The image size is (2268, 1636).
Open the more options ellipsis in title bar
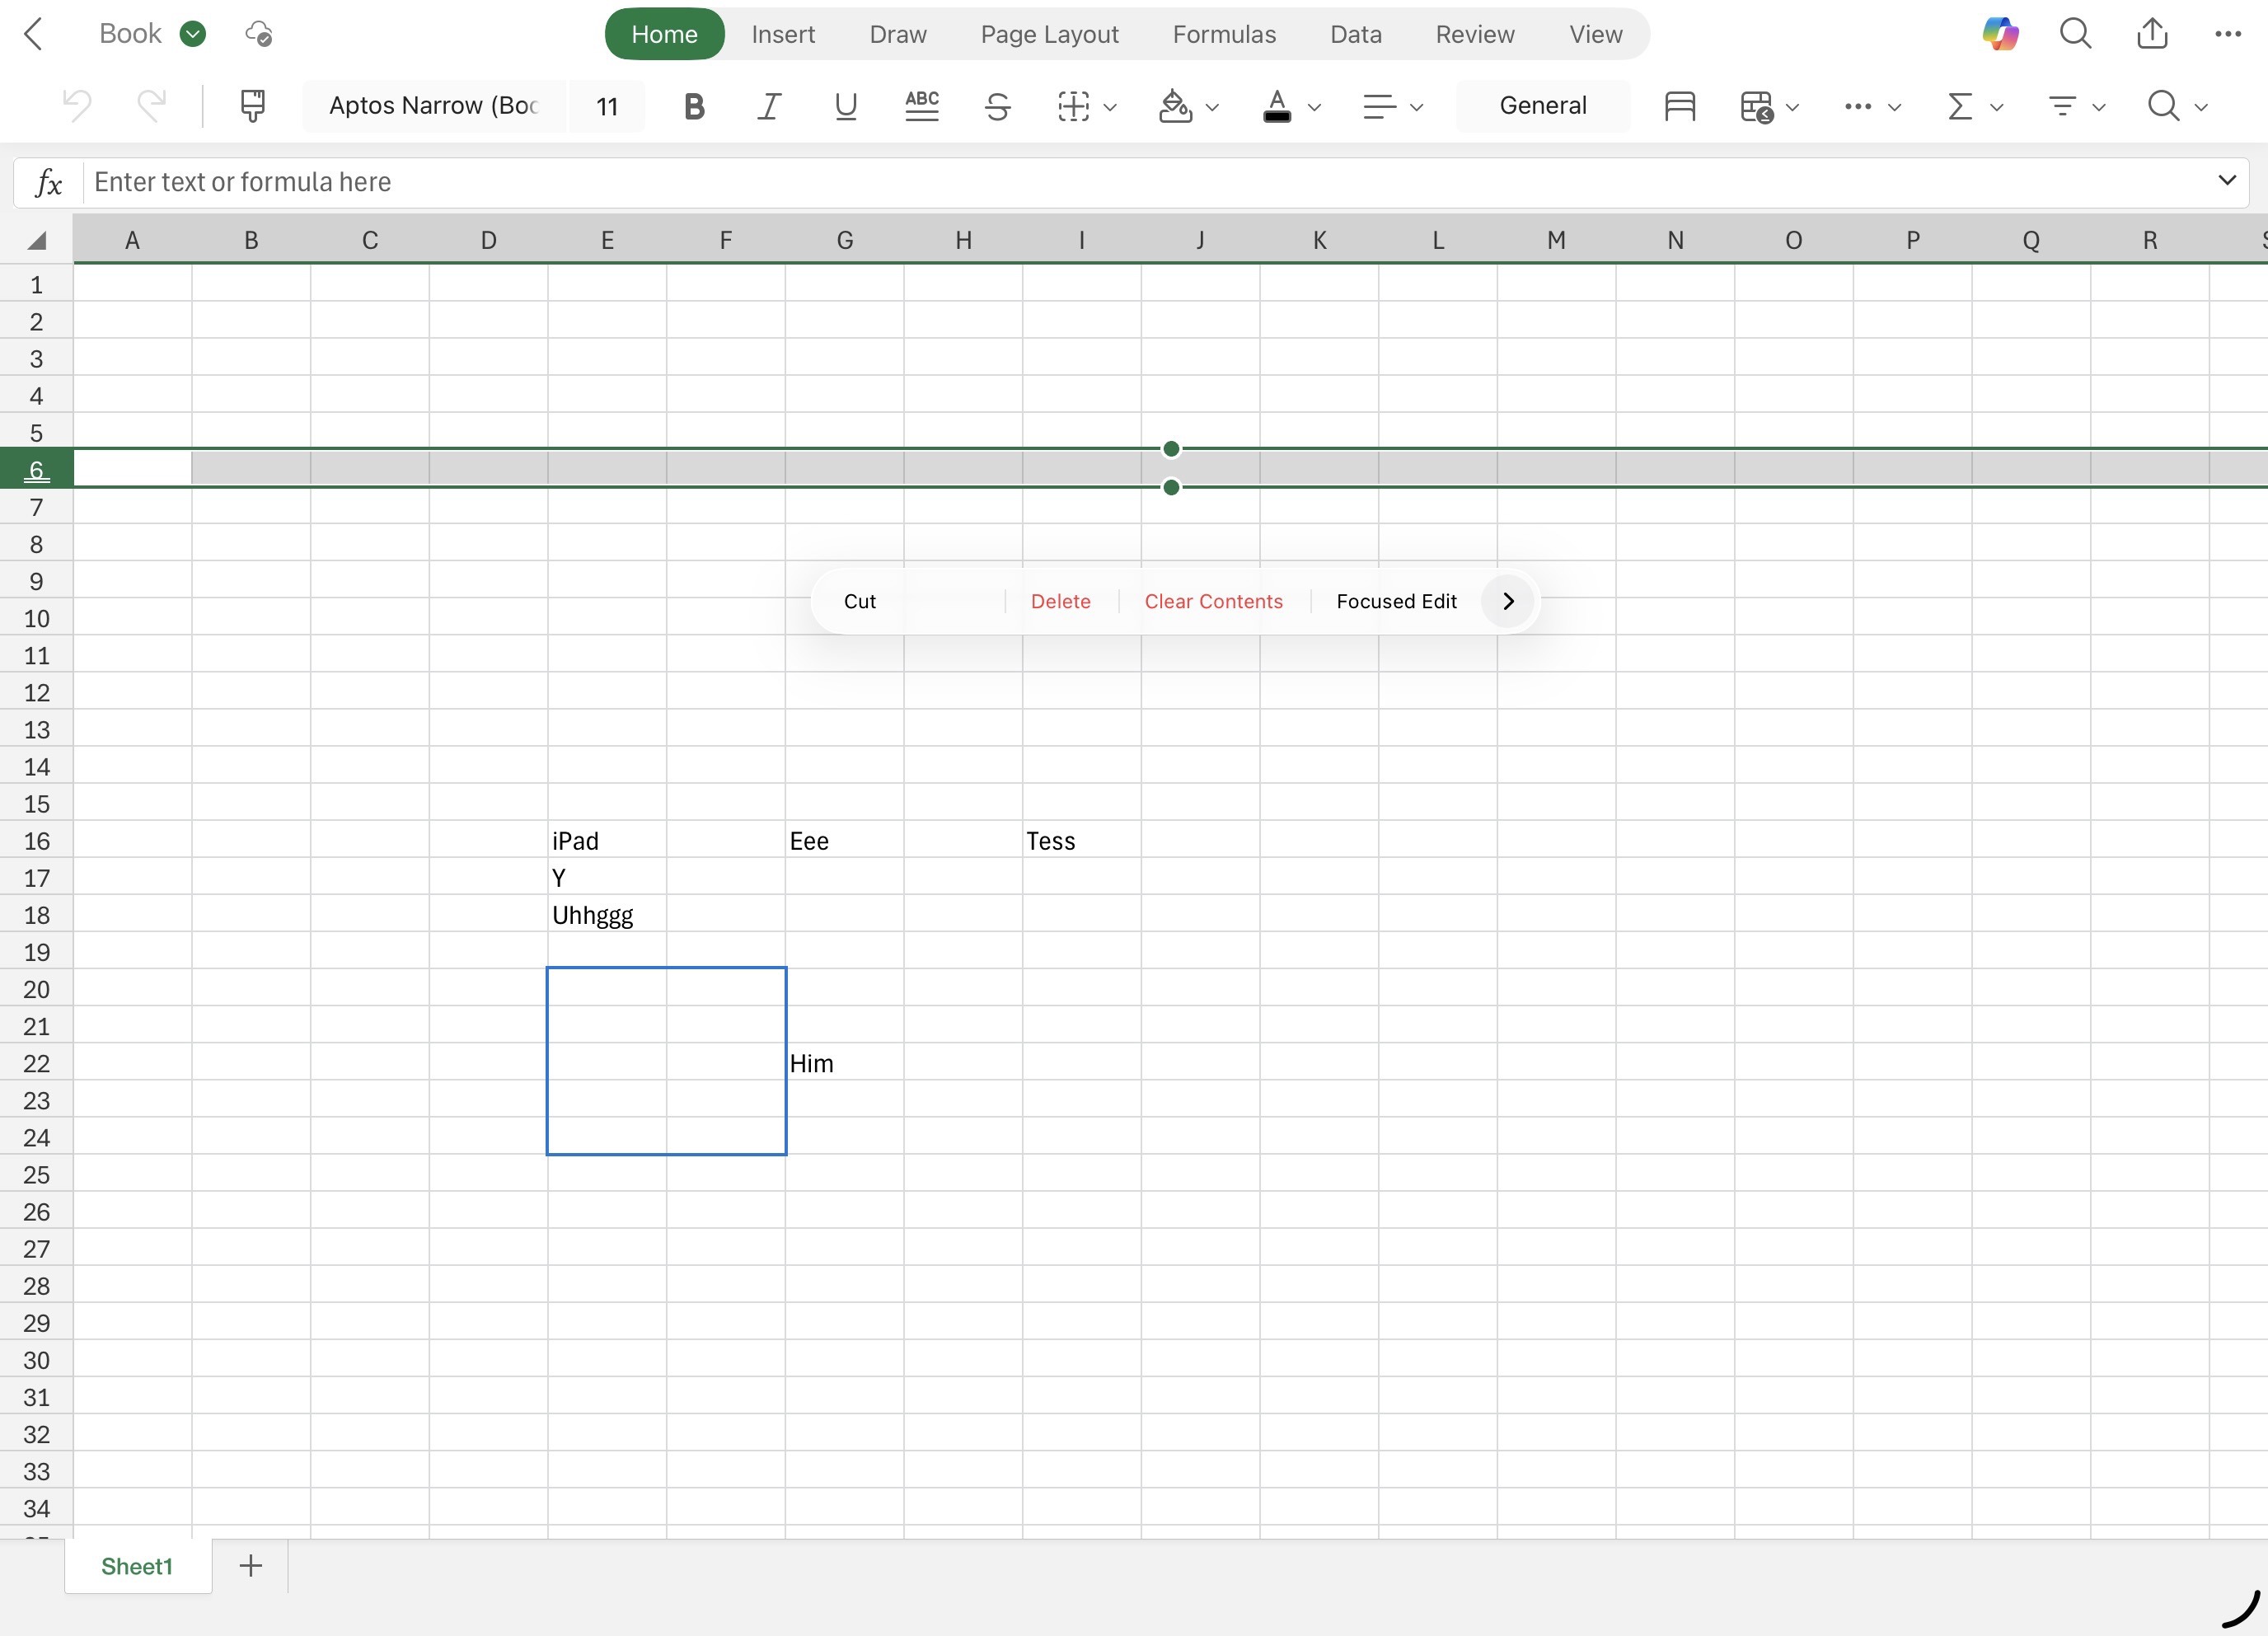pyautogui.click(x=2228, y=34)
